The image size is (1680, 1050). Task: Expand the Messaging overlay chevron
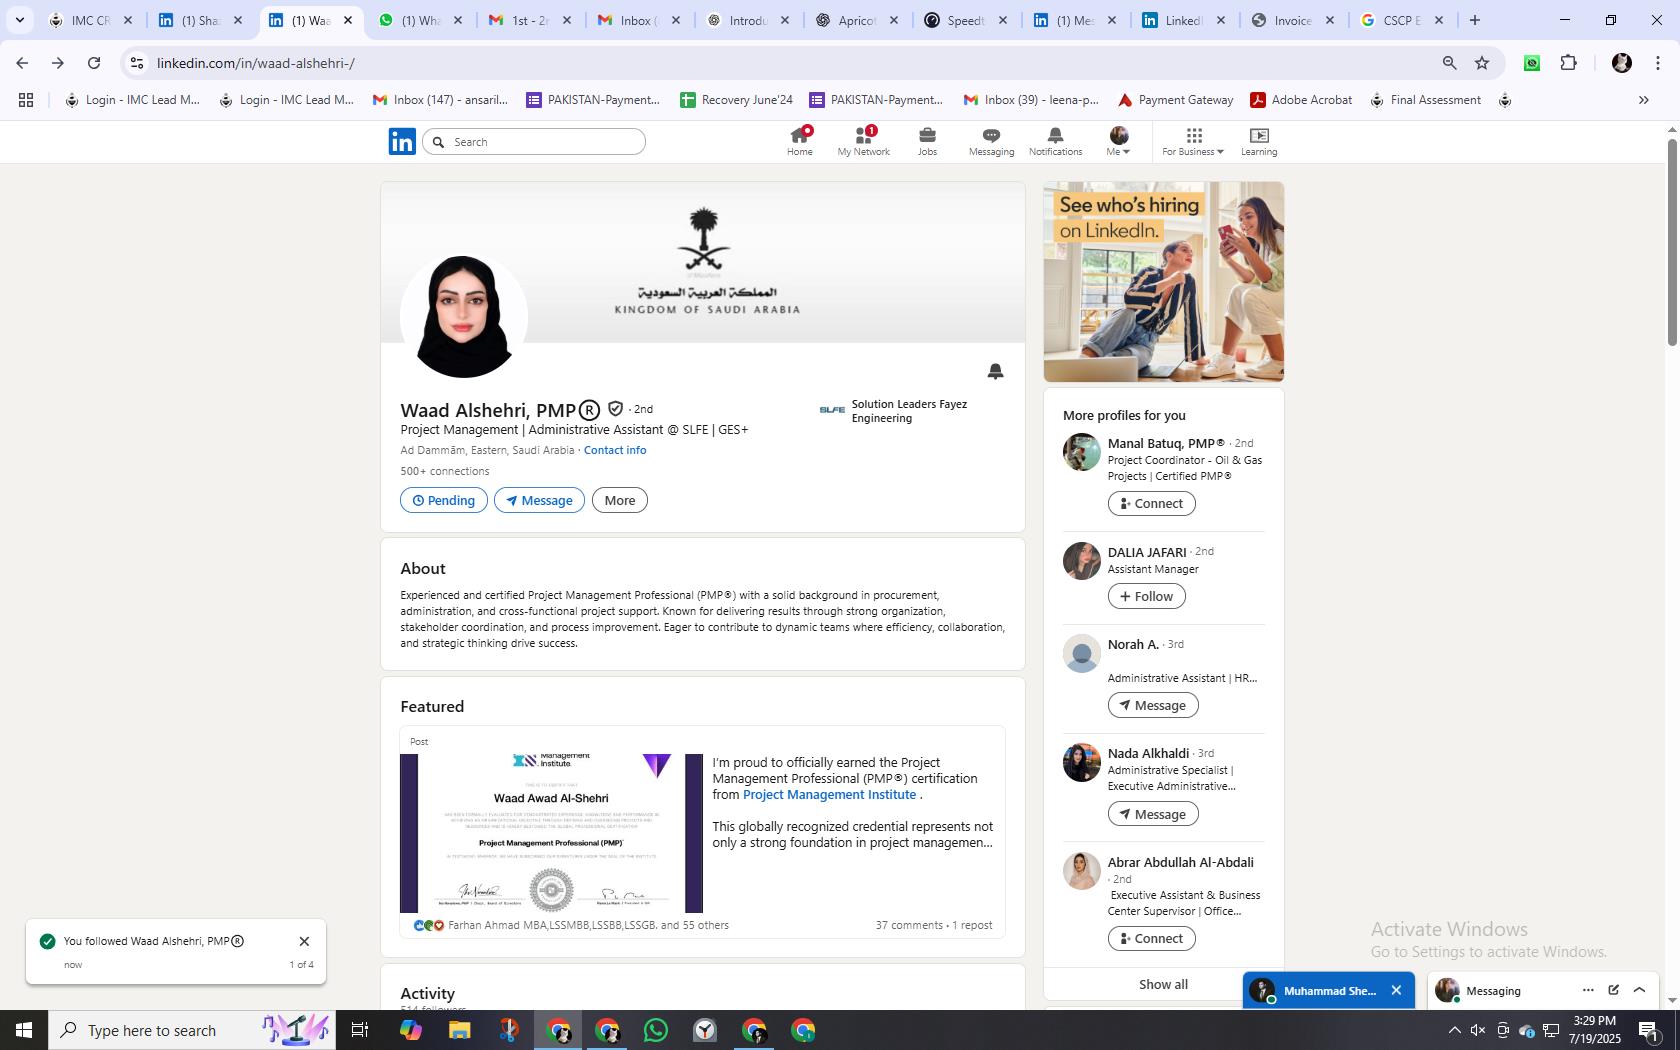(x=1639, y=990)
